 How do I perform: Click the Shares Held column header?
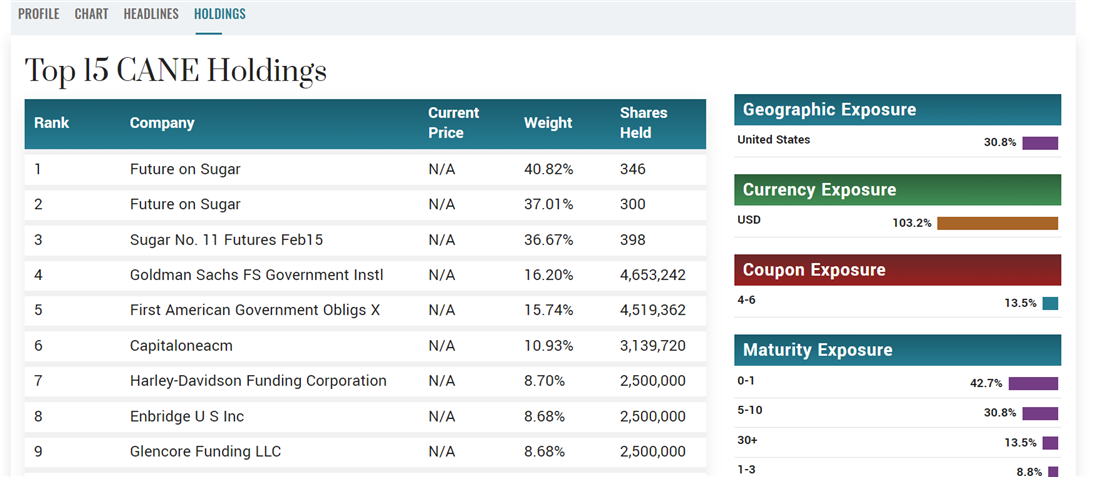(643, 123)
